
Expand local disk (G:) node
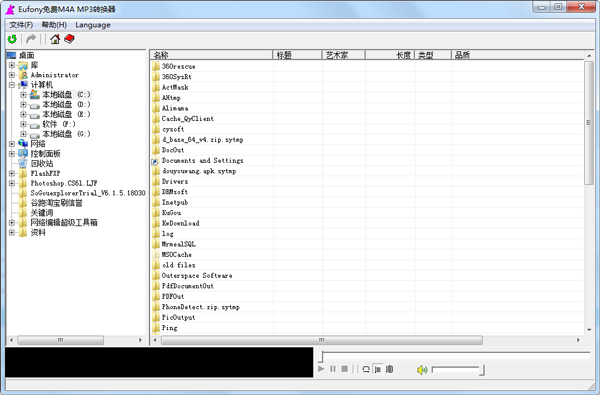[x=23, y=134]
